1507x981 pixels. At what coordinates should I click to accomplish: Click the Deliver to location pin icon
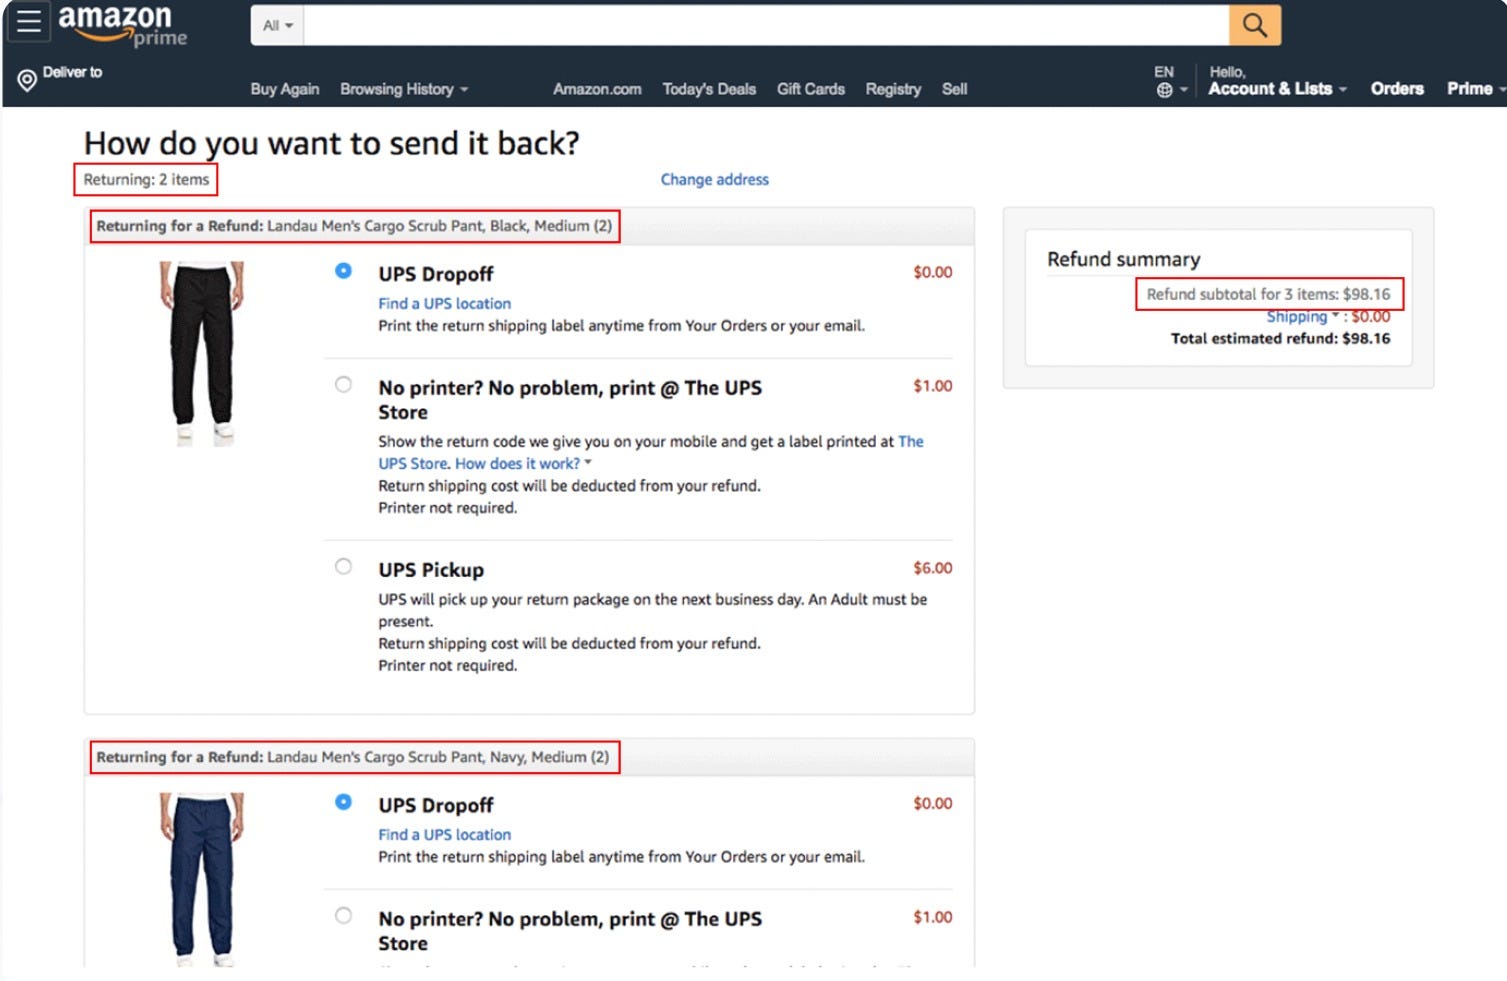point(27,80)
